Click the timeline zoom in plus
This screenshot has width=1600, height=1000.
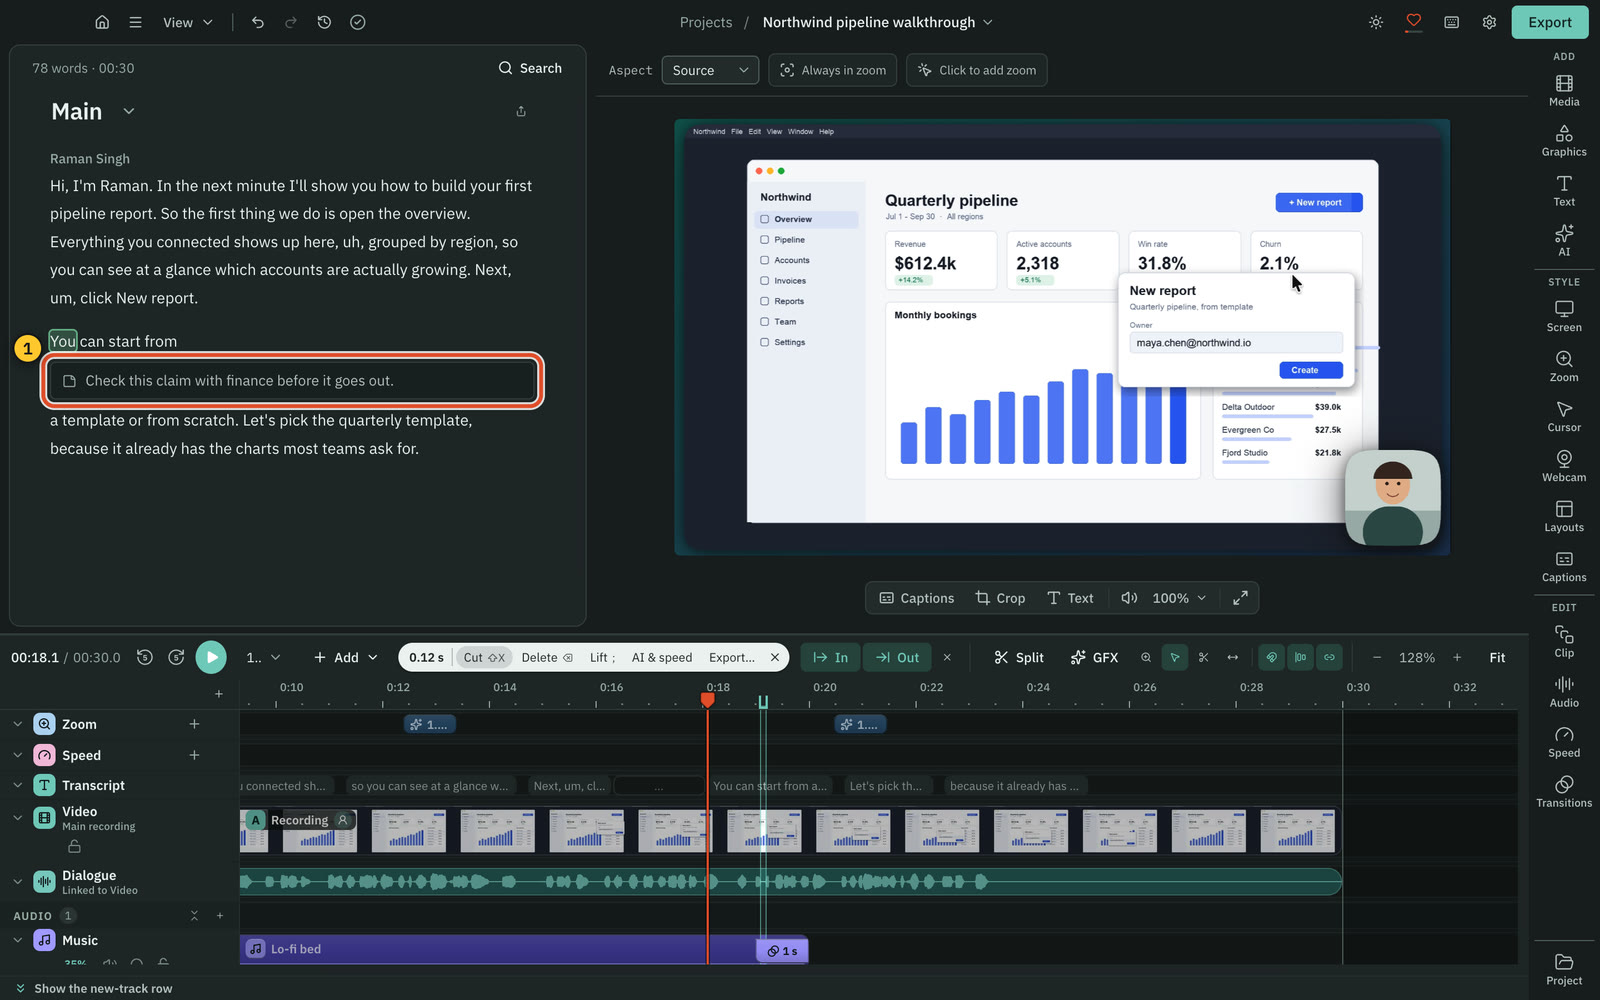1457,657
